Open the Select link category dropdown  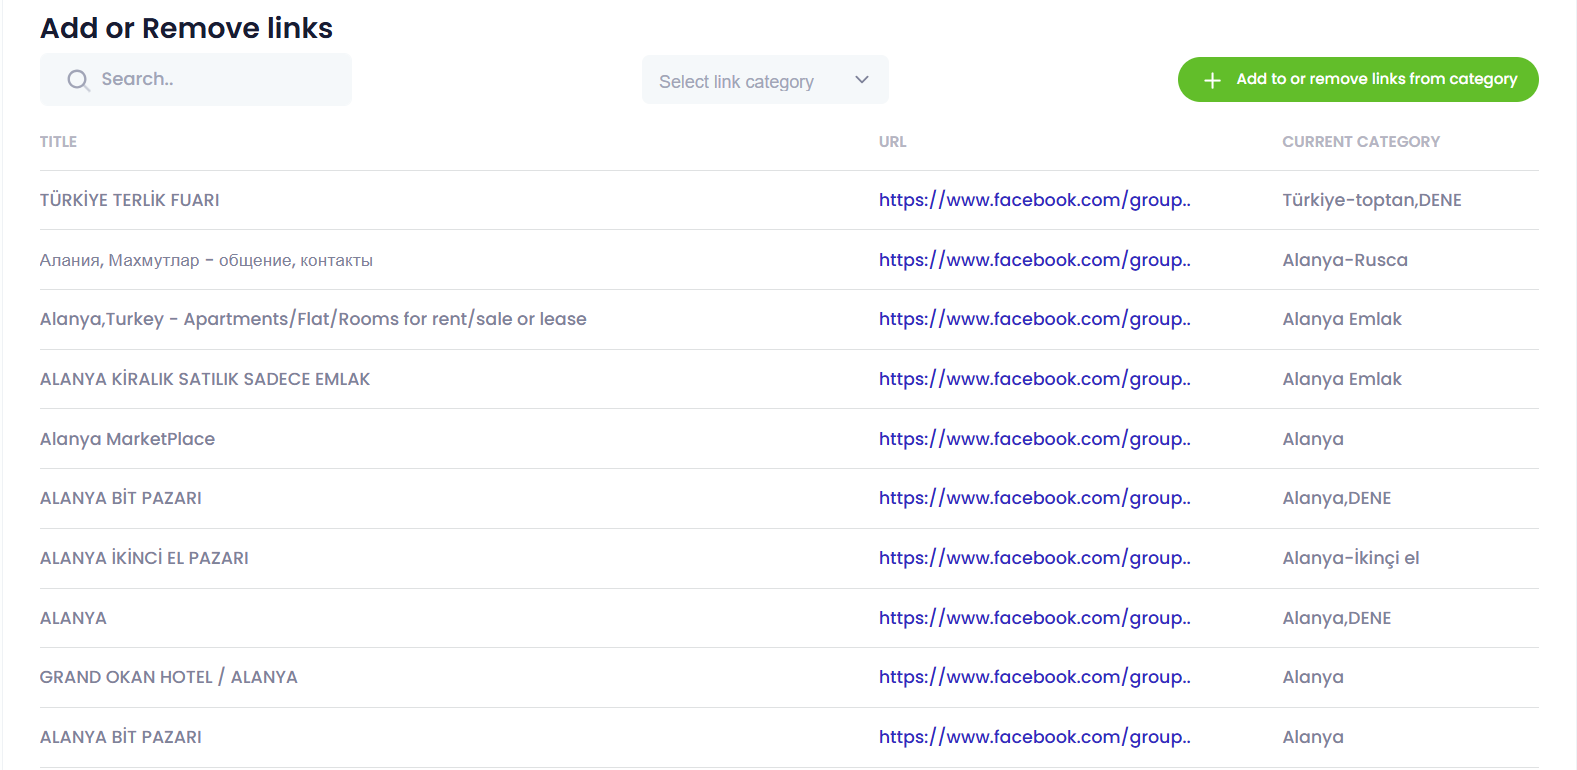point(764,80)
